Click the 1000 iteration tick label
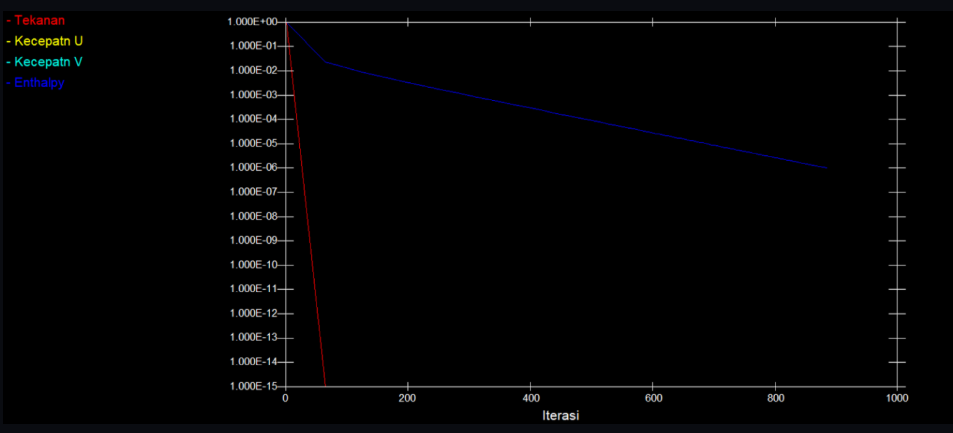953x433 pixels. click(897, 398)
